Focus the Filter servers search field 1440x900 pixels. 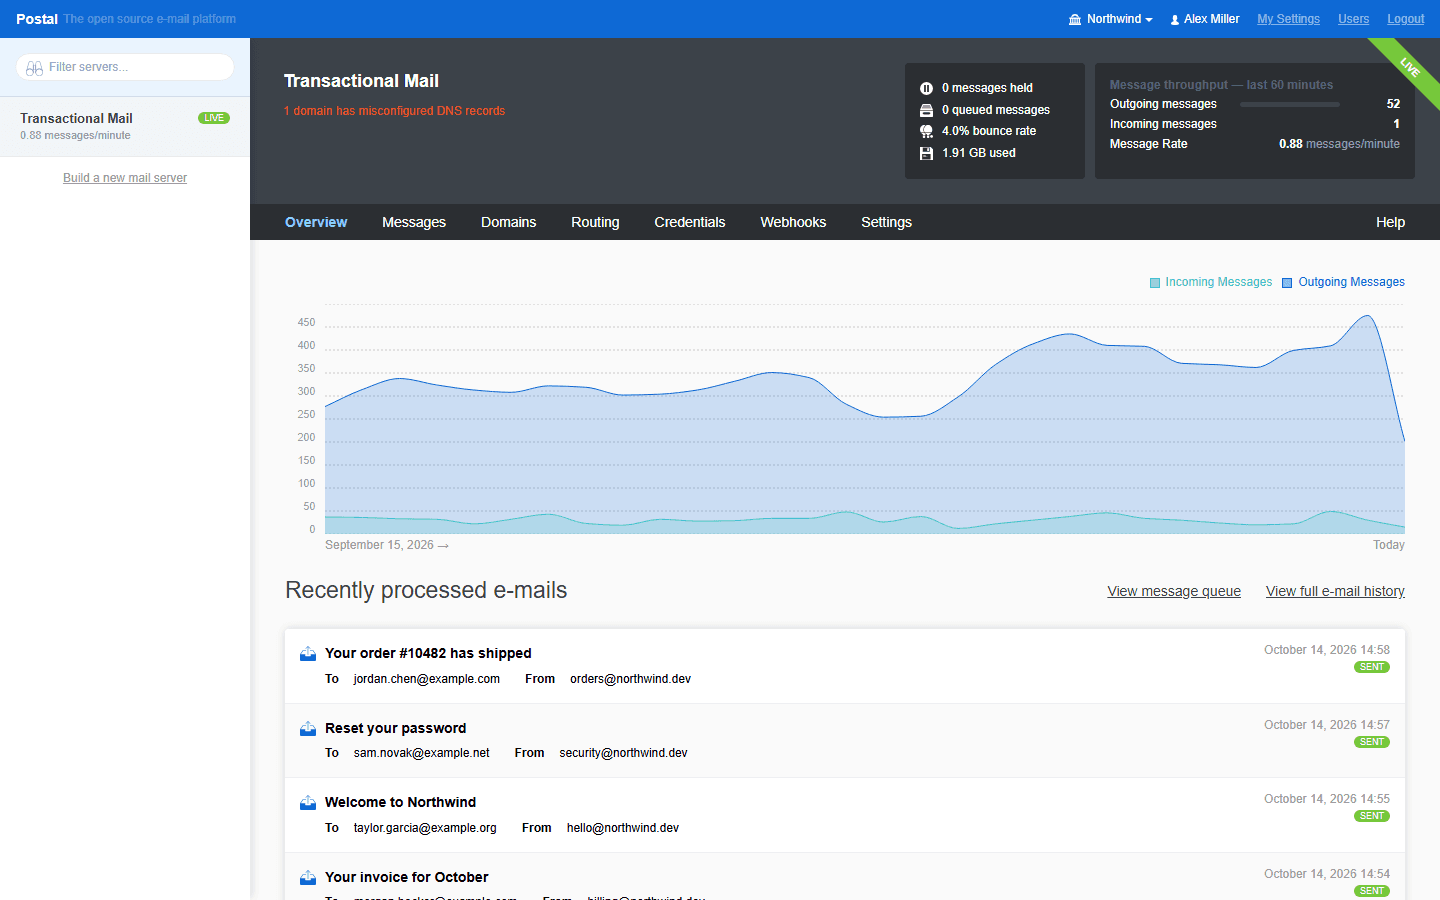(125, 67)
